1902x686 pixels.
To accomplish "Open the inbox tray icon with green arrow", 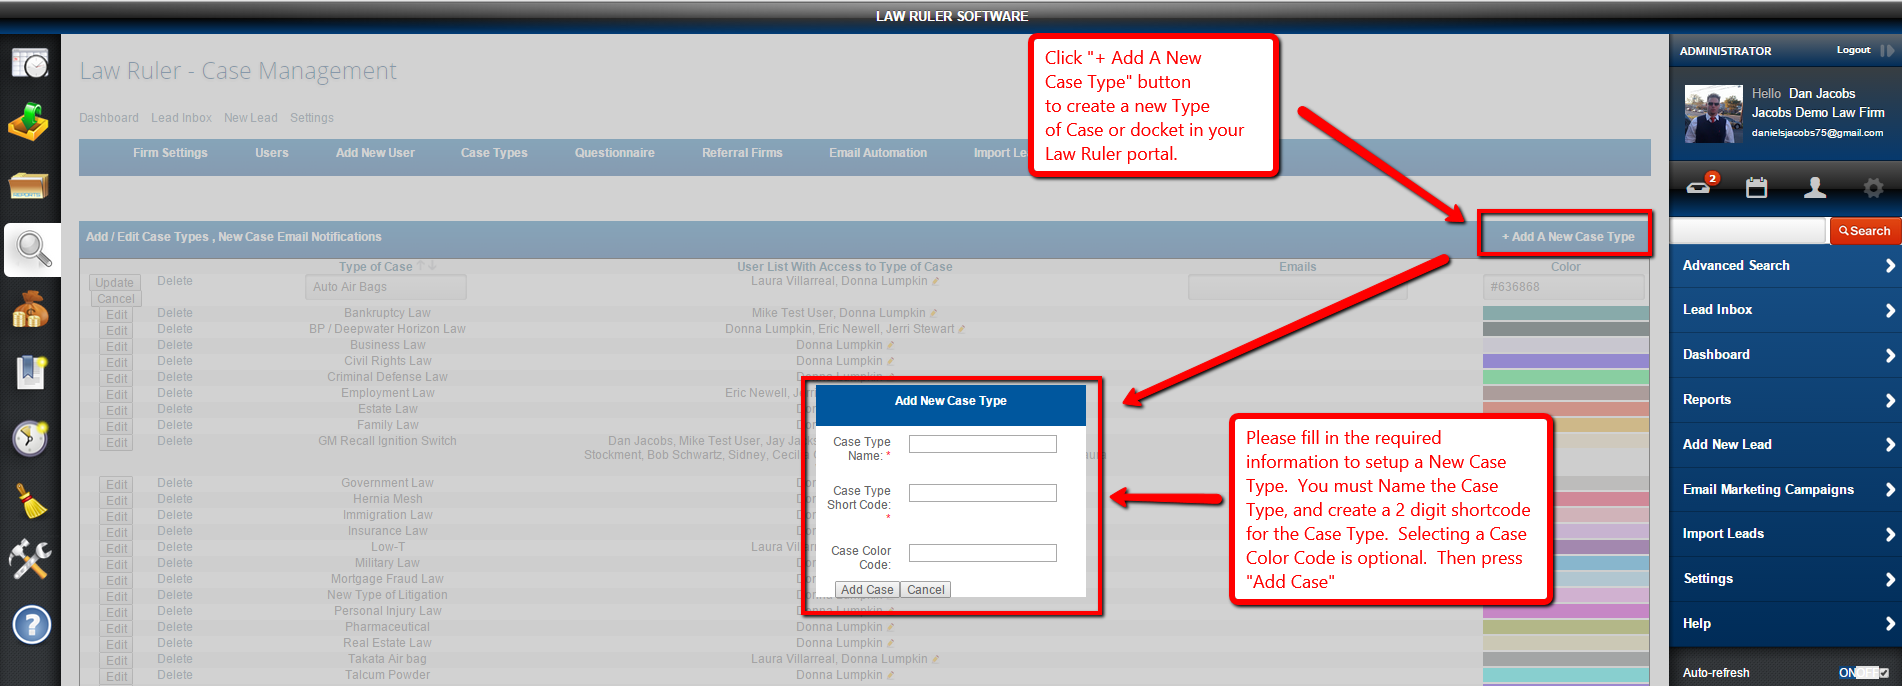I will [29, 122].
